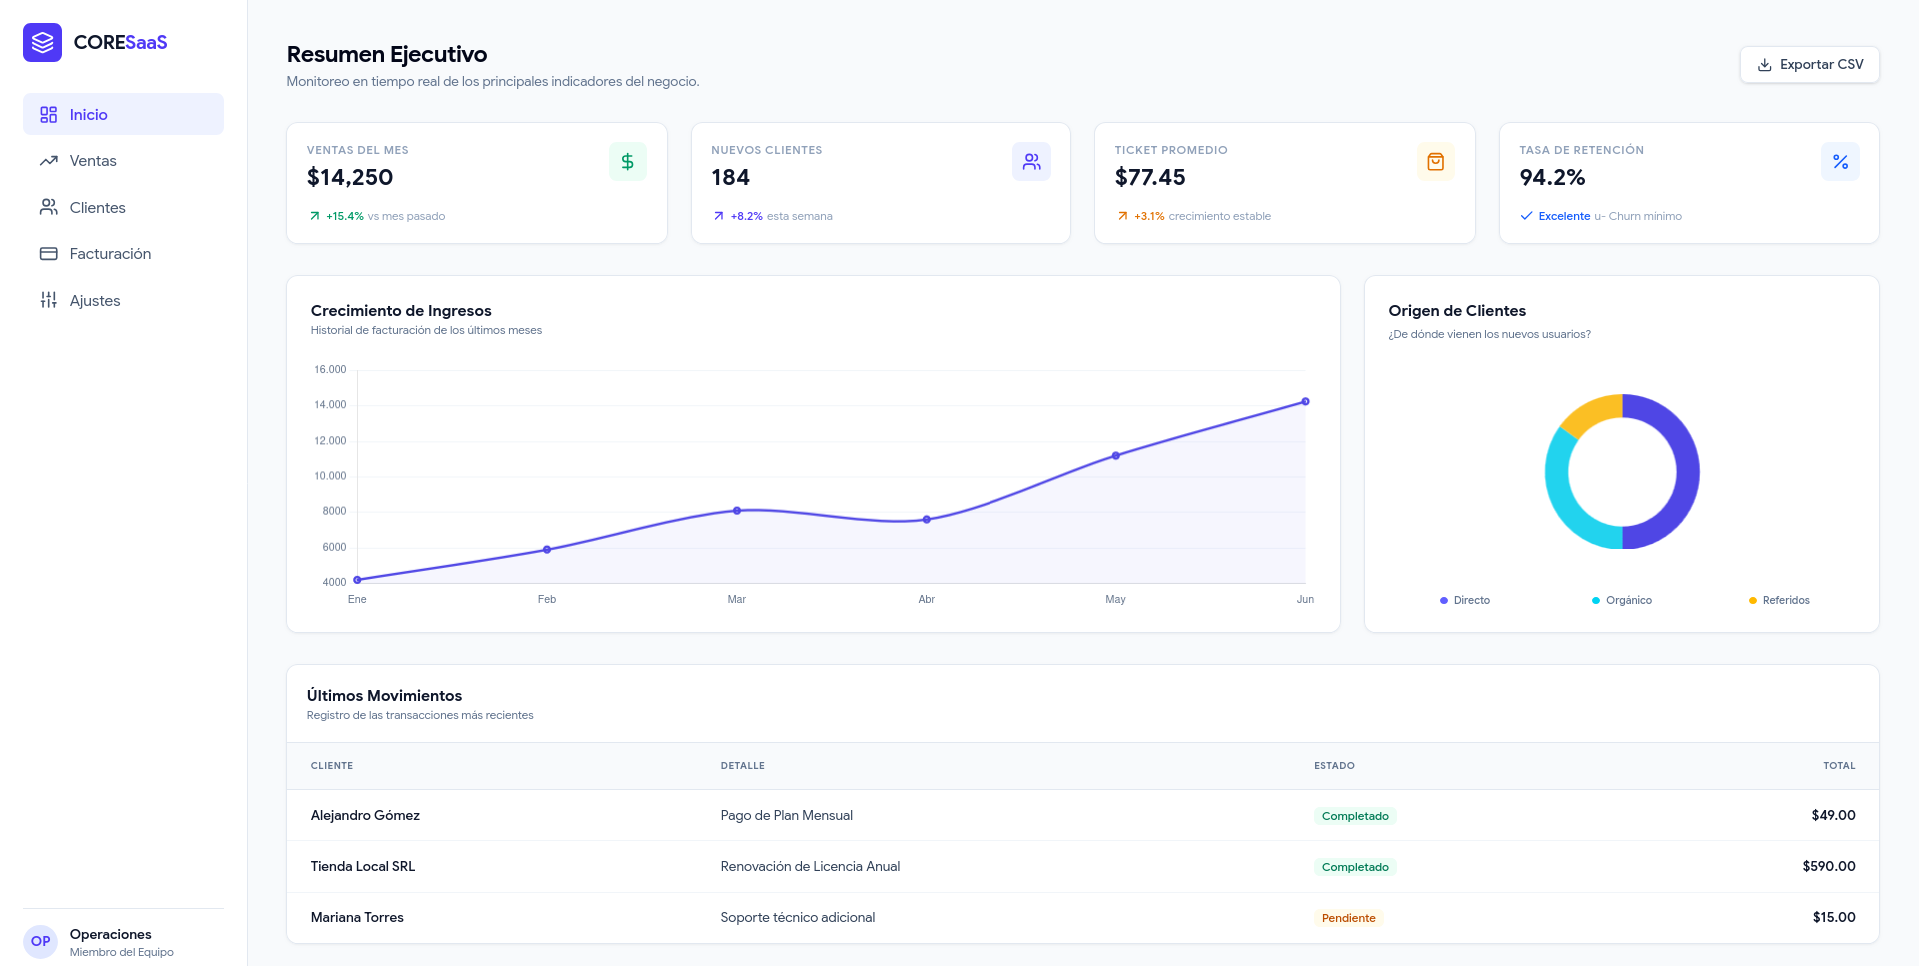This screenshot has width=1920, height=966.
Task: Click the blue checkmark beside Excelente
Action: [1527, 216]
